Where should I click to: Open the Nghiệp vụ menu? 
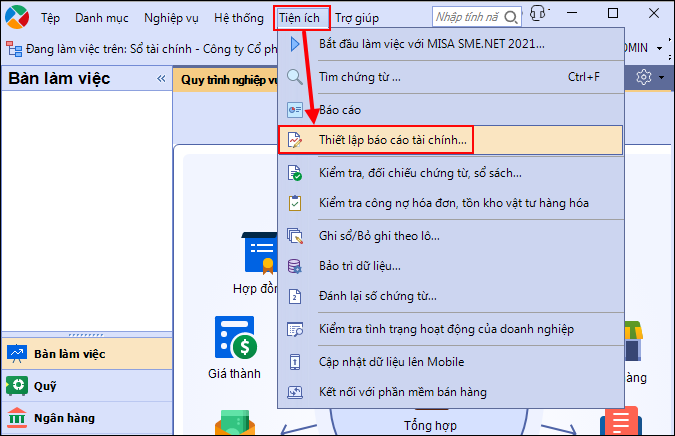click(x=171, y=18)
